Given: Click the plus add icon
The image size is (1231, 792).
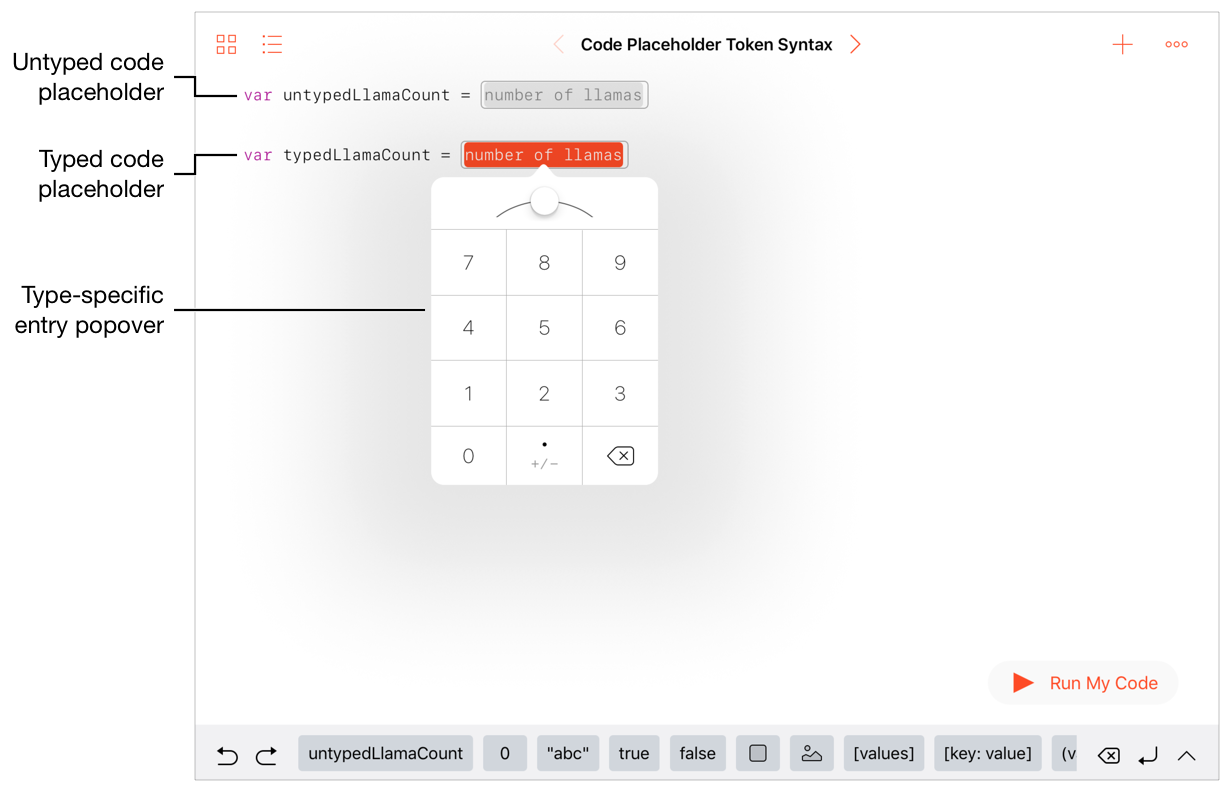Looking at the screenshot, I should [x=1123, y=44].
